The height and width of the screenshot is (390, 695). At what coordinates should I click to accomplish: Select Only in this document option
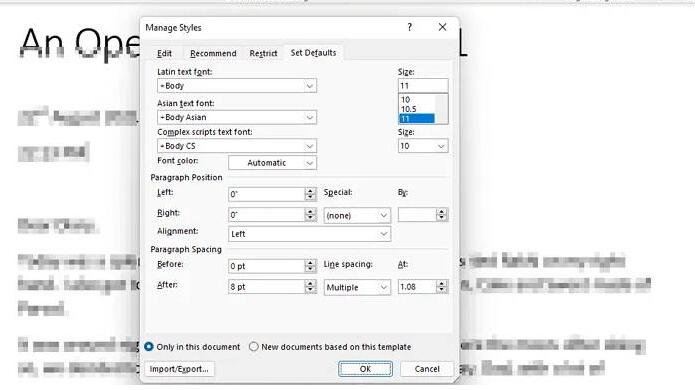tap(192, 347)
